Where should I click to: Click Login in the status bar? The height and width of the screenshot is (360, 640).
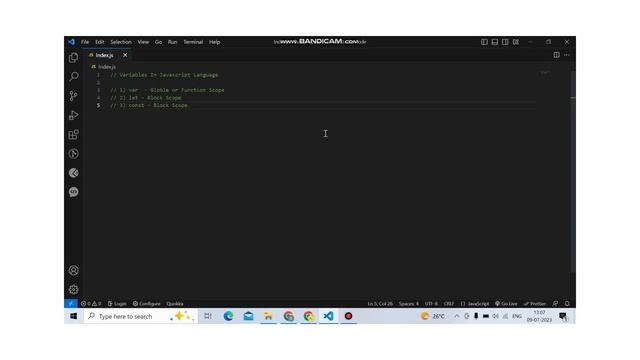tap(117, 304)
